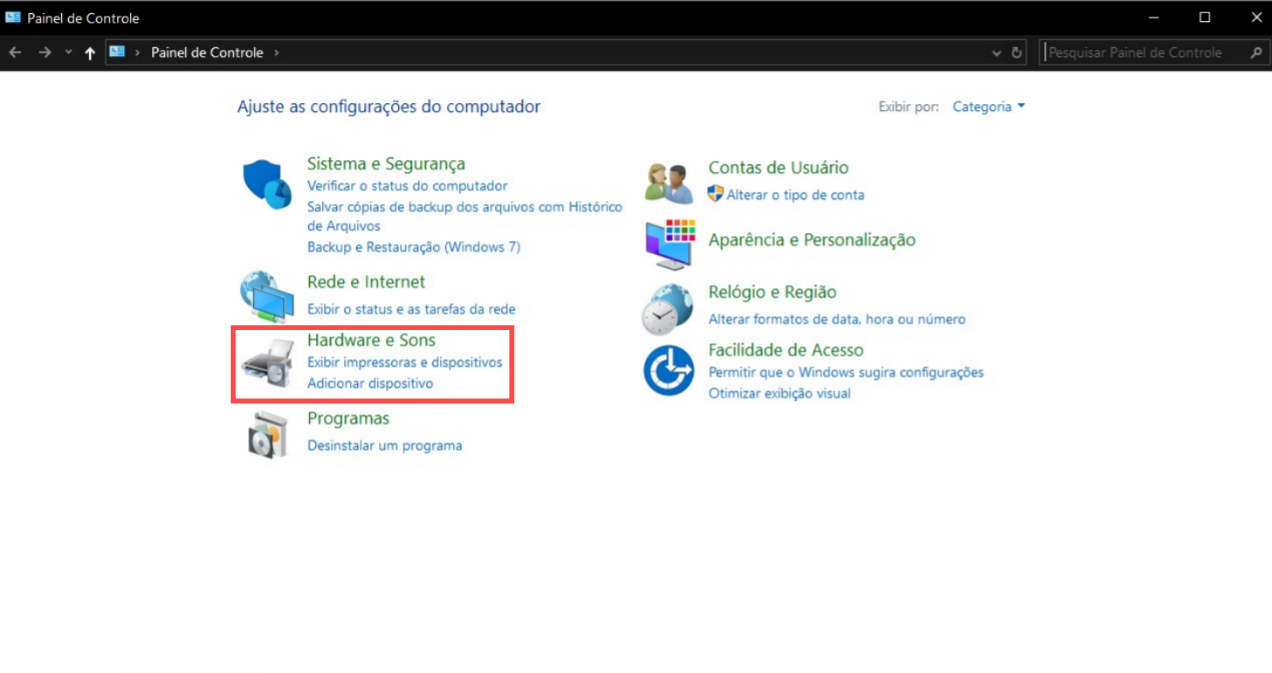This screenshot has width=1272, height=673.
Task: Close the Painel de Controle window
Action: pos(1257,18)
